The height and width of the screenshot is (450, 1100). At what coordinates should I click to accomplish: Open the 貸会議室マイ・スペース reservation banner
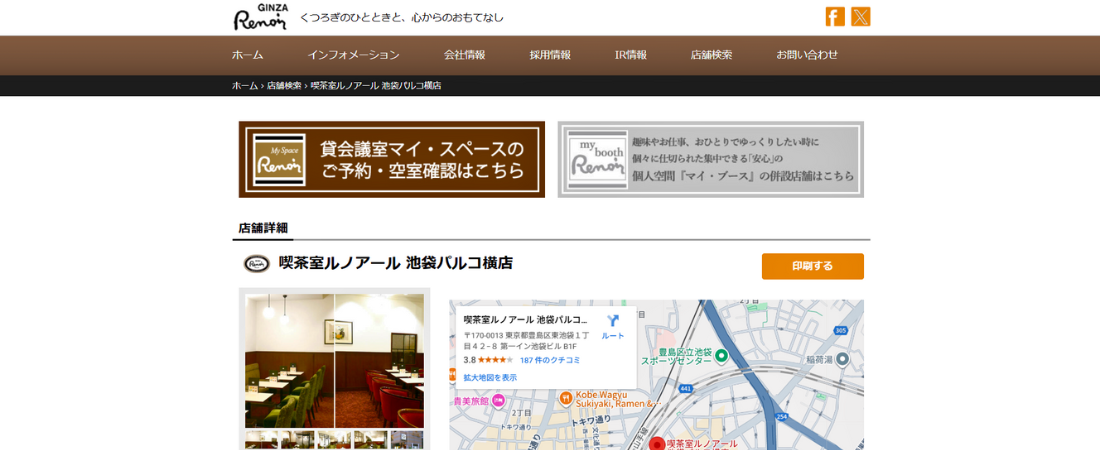click(x=392, y=160)
